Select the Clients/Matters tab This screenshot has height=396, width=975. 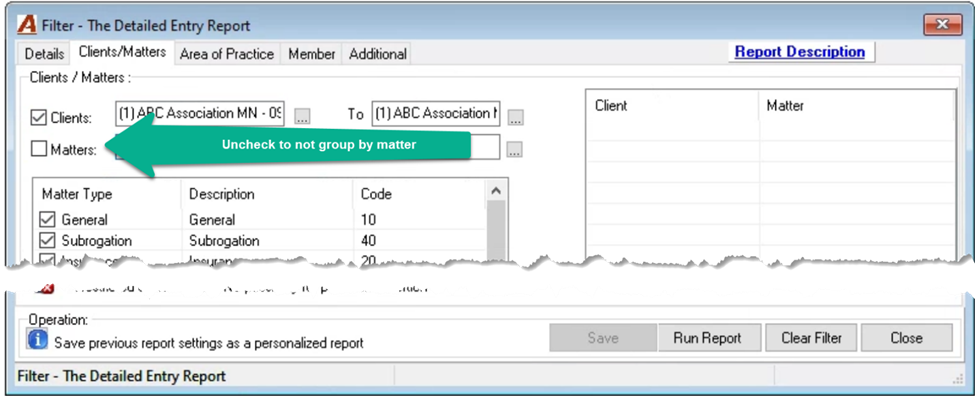click(122, 52)
